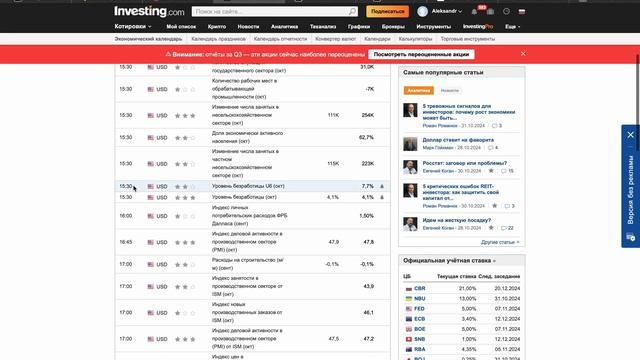Click alert bell for 'Уровень безработицы U6' row
This screenshot has height=360, width=640.
(382, 186)
